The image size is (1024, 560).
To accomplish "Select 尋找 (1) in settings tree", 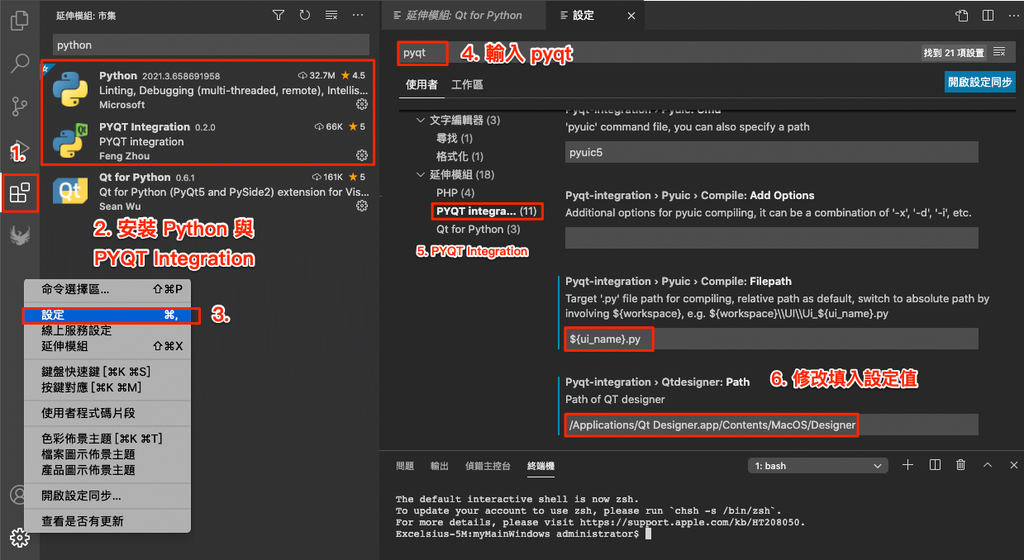I will [x=454, y=138].
